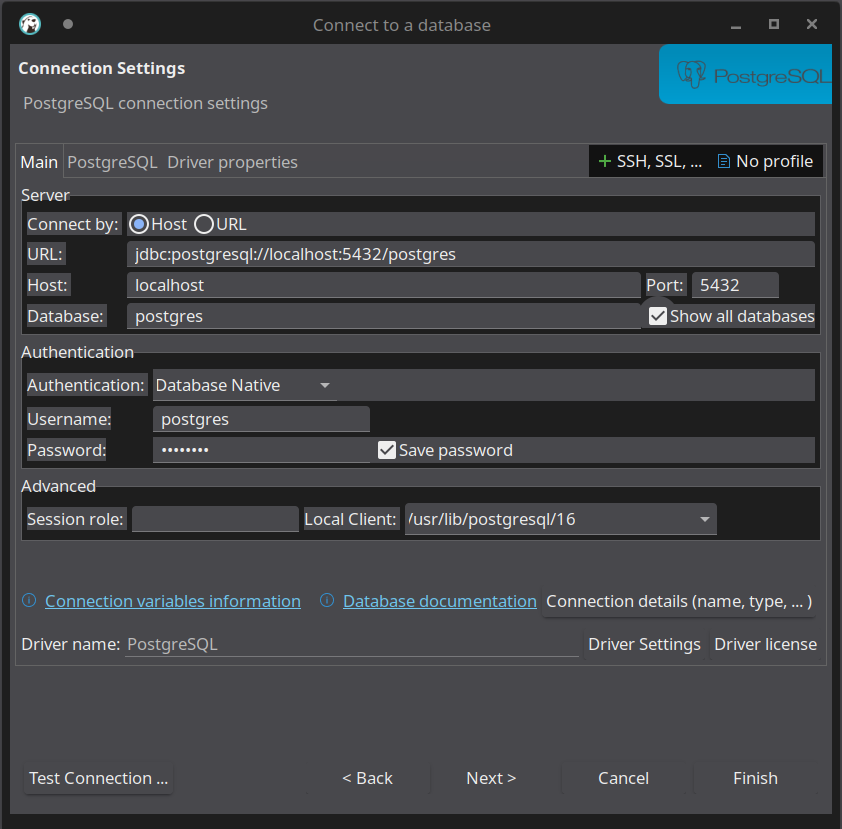Click the Username field
Image resolution: width=842 pixels, height=829 pixels.
pyautogui.click(x=261, y=419)
